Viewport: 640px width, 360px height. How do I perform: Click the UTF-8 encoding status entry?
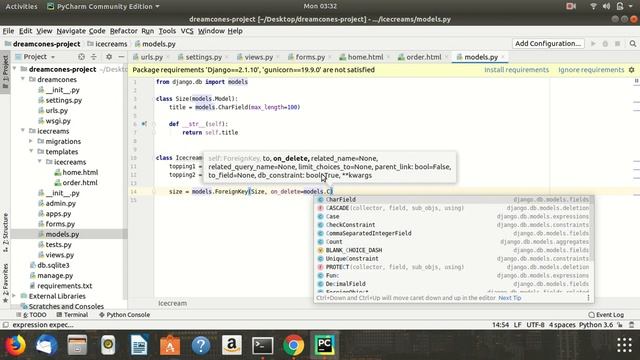(x=536, y=325)
